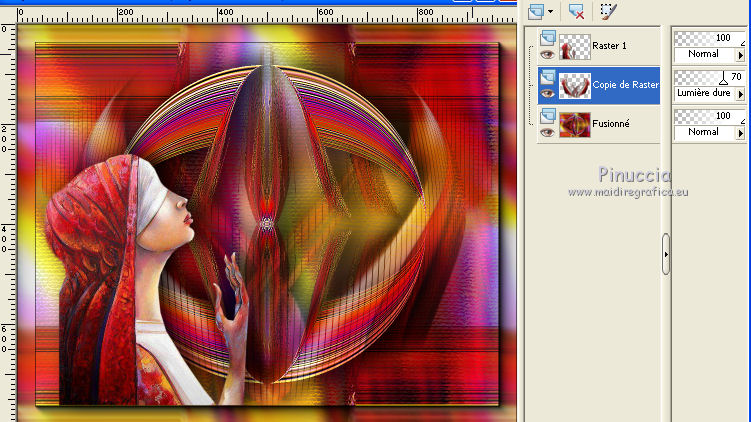Click the Fusionné opacity slider at 100
Screen dimensions: 751x422
click(710, 116)
